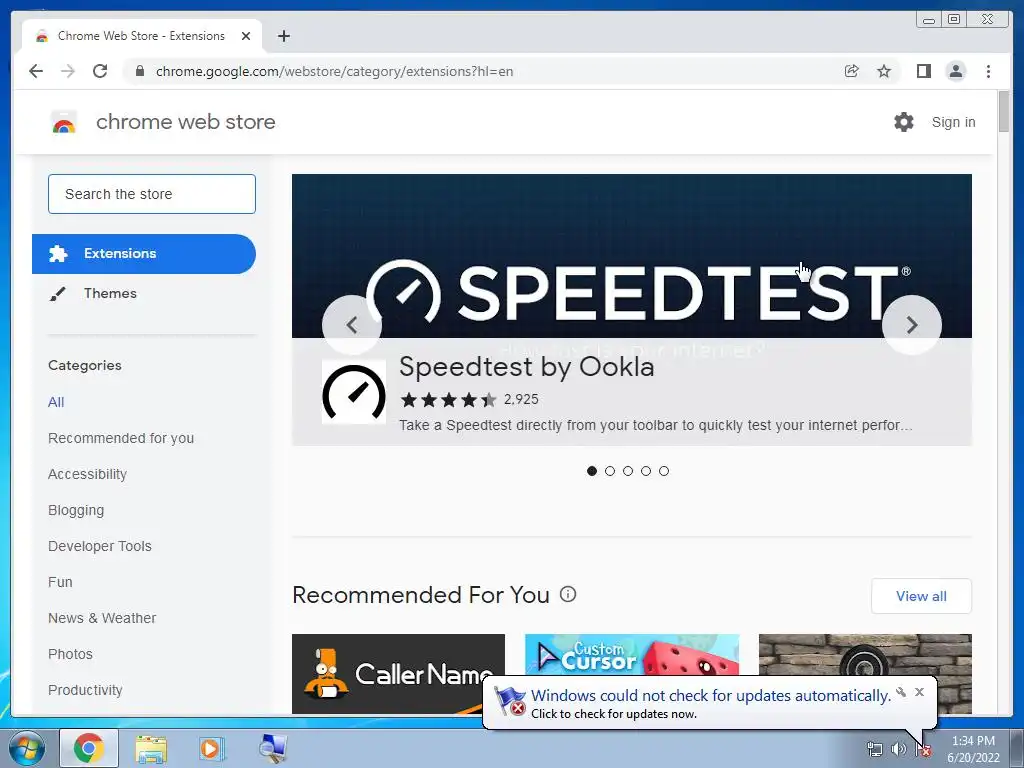Open the Fun category

[x=60, y=582]
